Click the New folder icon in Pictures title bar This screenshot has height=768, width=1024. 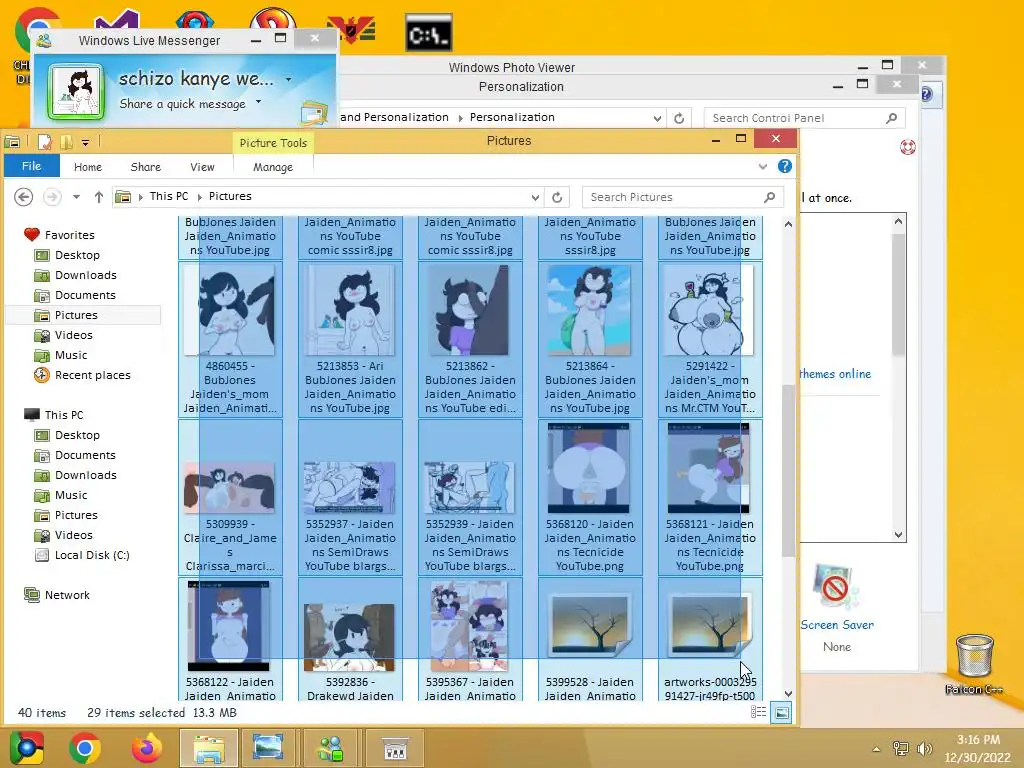pyautogui.click(x=66, y=142)
